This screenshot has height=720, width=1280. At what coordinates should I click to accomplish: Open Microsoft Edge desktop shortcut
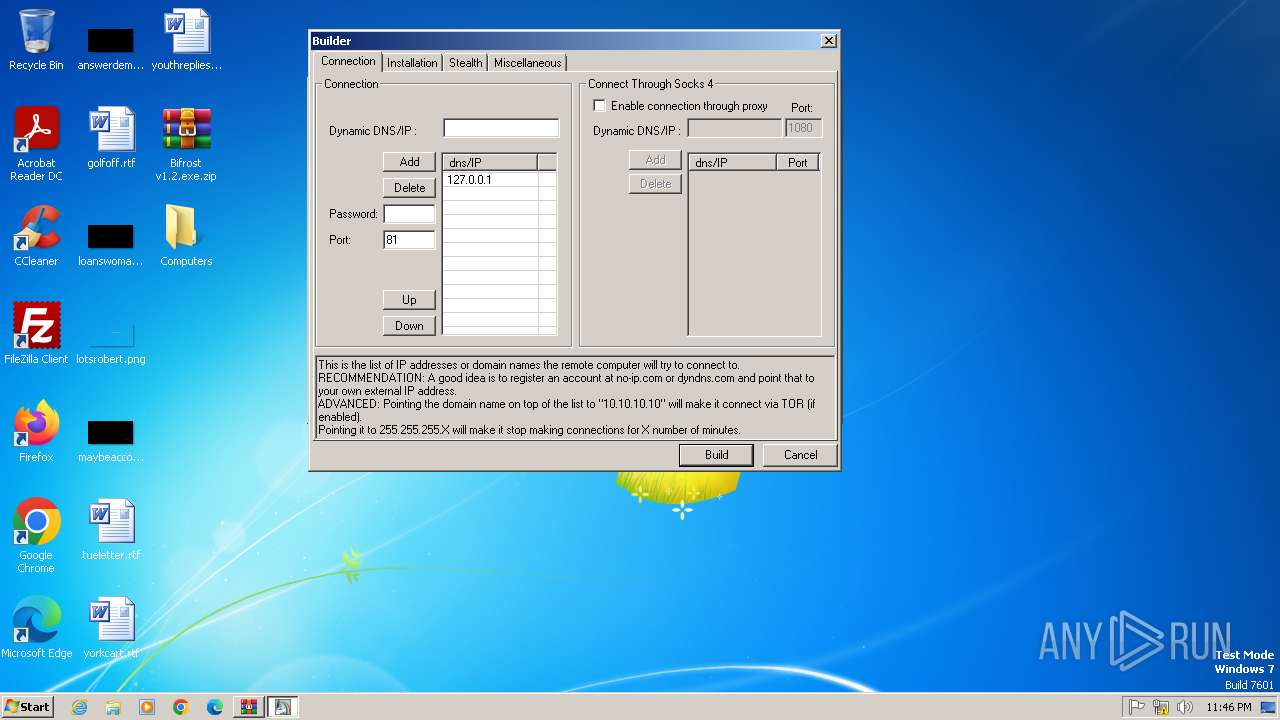[x=36, y=628]
